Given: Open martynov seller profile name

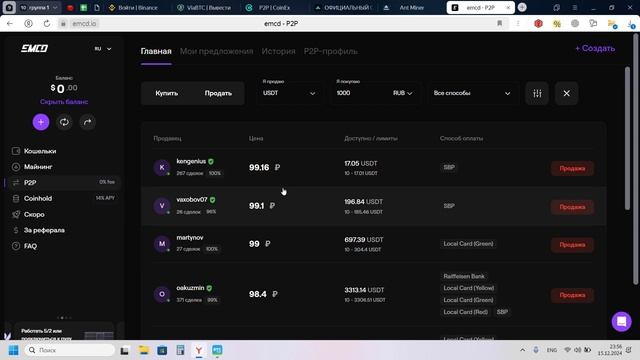Looking at the screenshot, I should point(190,238).
